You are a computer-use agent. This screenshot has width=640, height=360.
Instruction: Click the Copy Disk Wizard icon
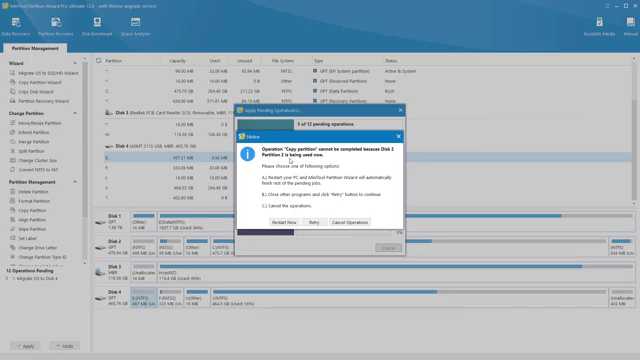pyautogui.click(x=13, y=91)
